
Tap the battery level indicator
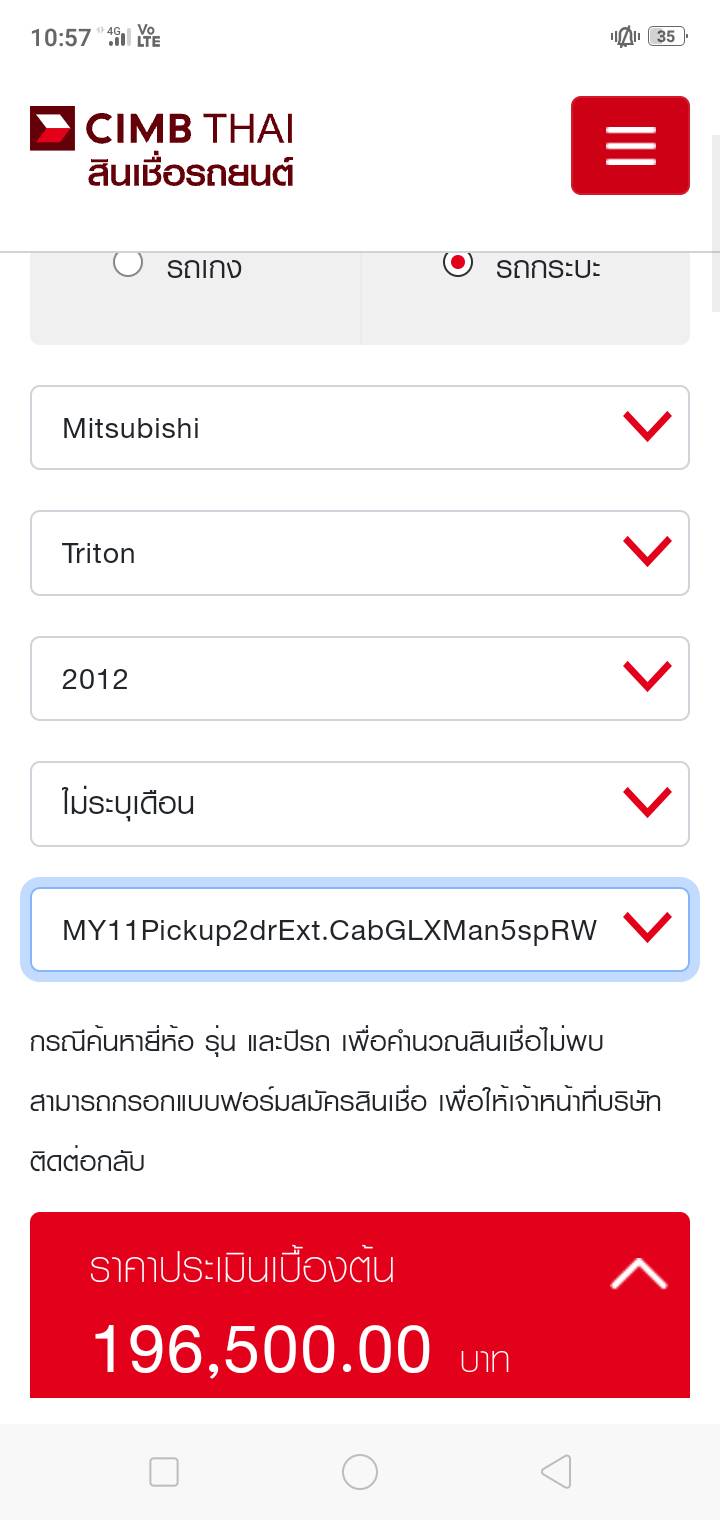click(665, 37)
